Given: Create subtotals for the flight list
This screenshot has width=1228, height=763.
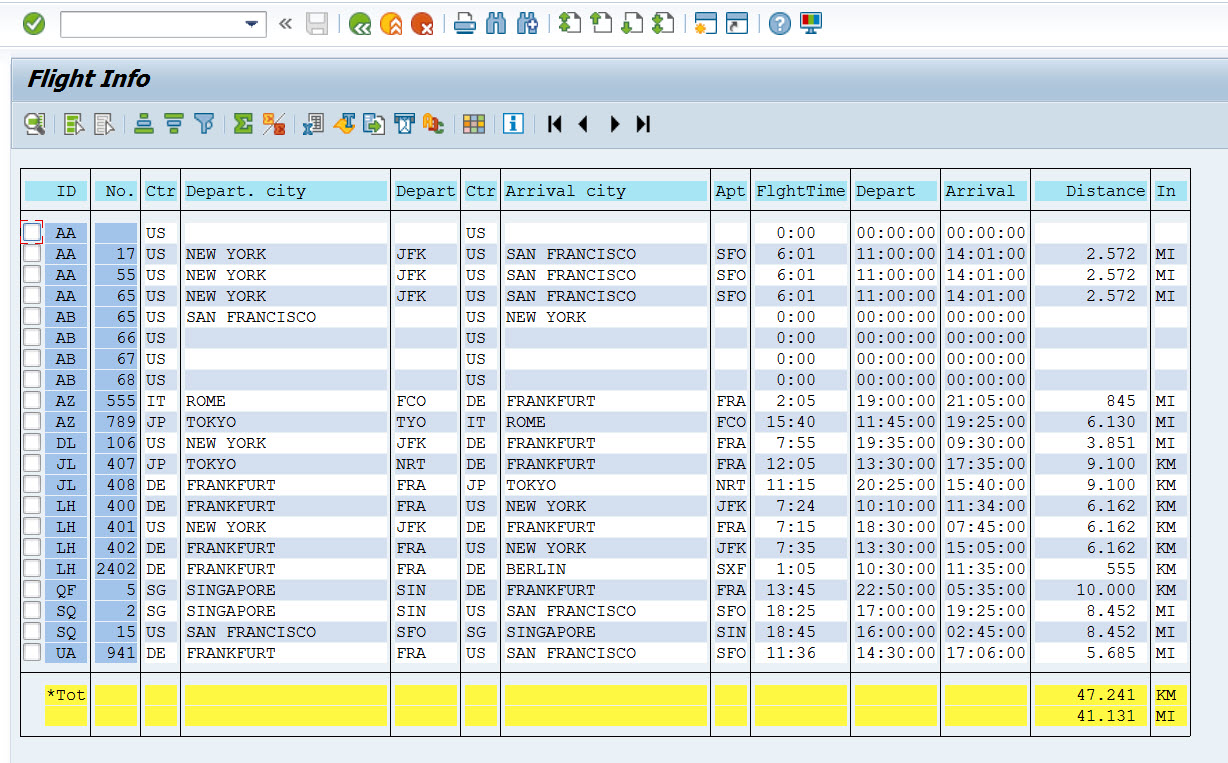Looking at the screenshot, I should pos(272,124).
